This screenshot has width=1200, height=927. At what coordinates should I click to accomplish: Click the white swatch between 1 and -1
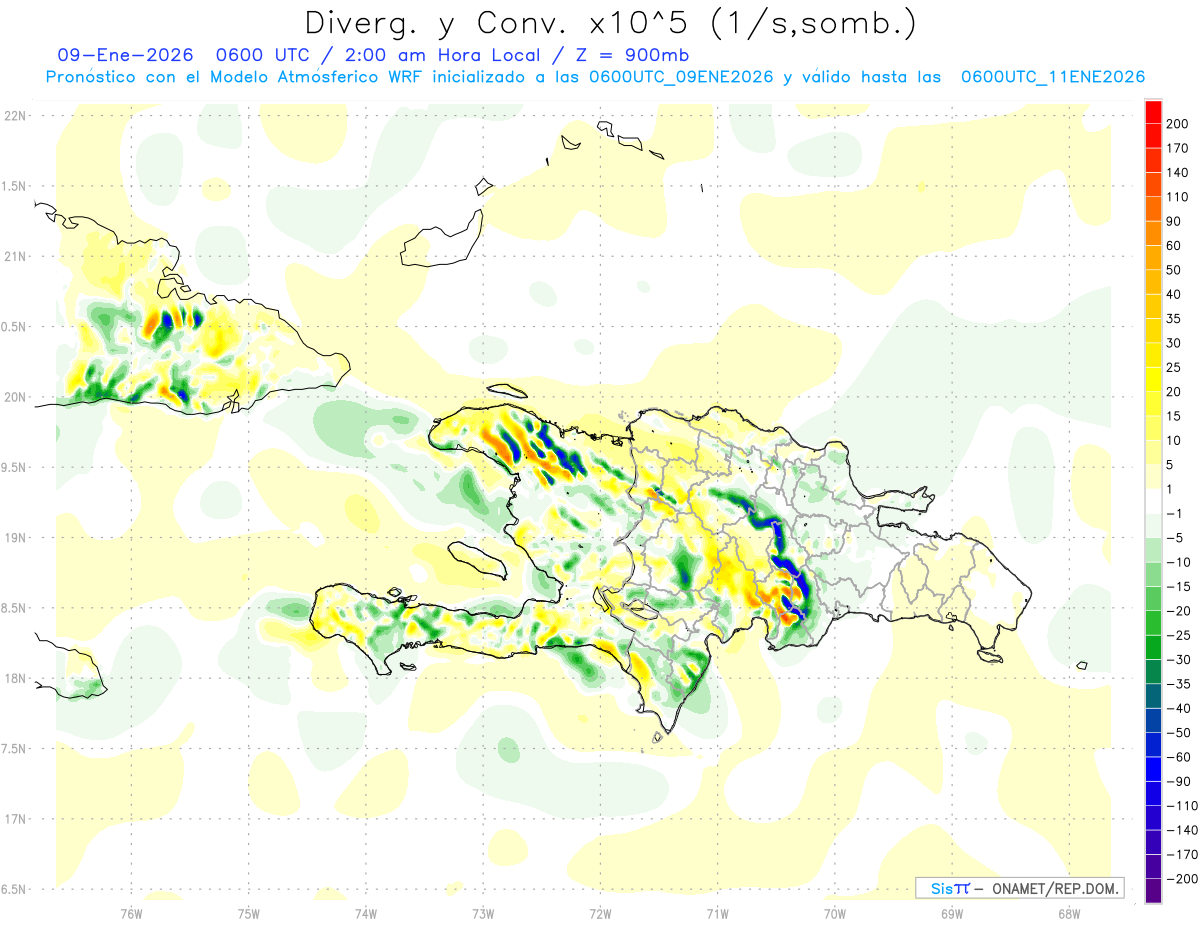click(1153, 501)
